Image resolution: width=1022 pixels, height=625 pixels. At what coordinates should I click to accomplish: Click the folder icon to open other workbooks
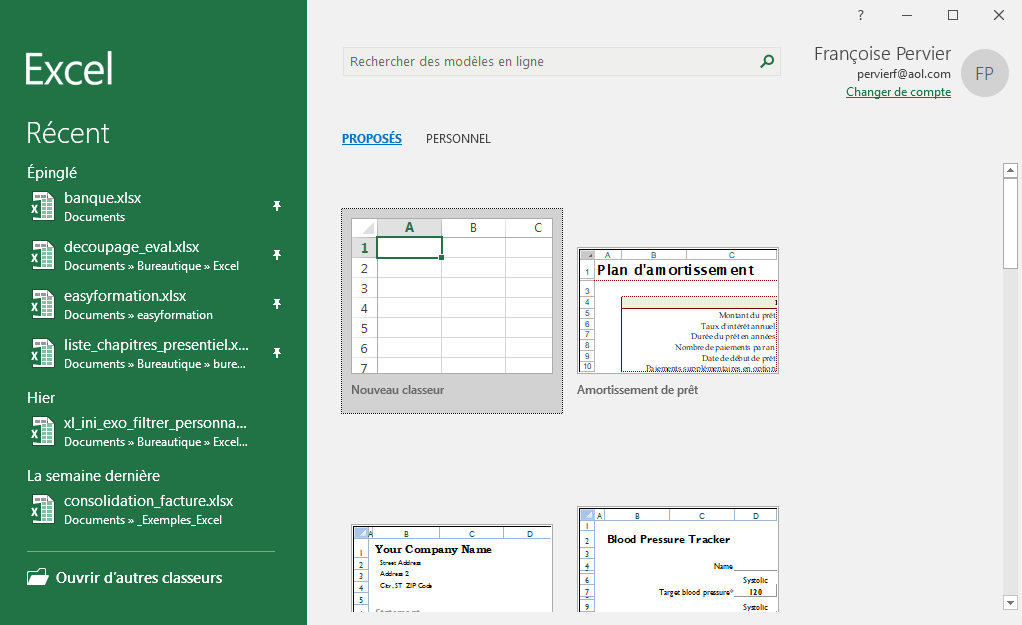[38, 578]
